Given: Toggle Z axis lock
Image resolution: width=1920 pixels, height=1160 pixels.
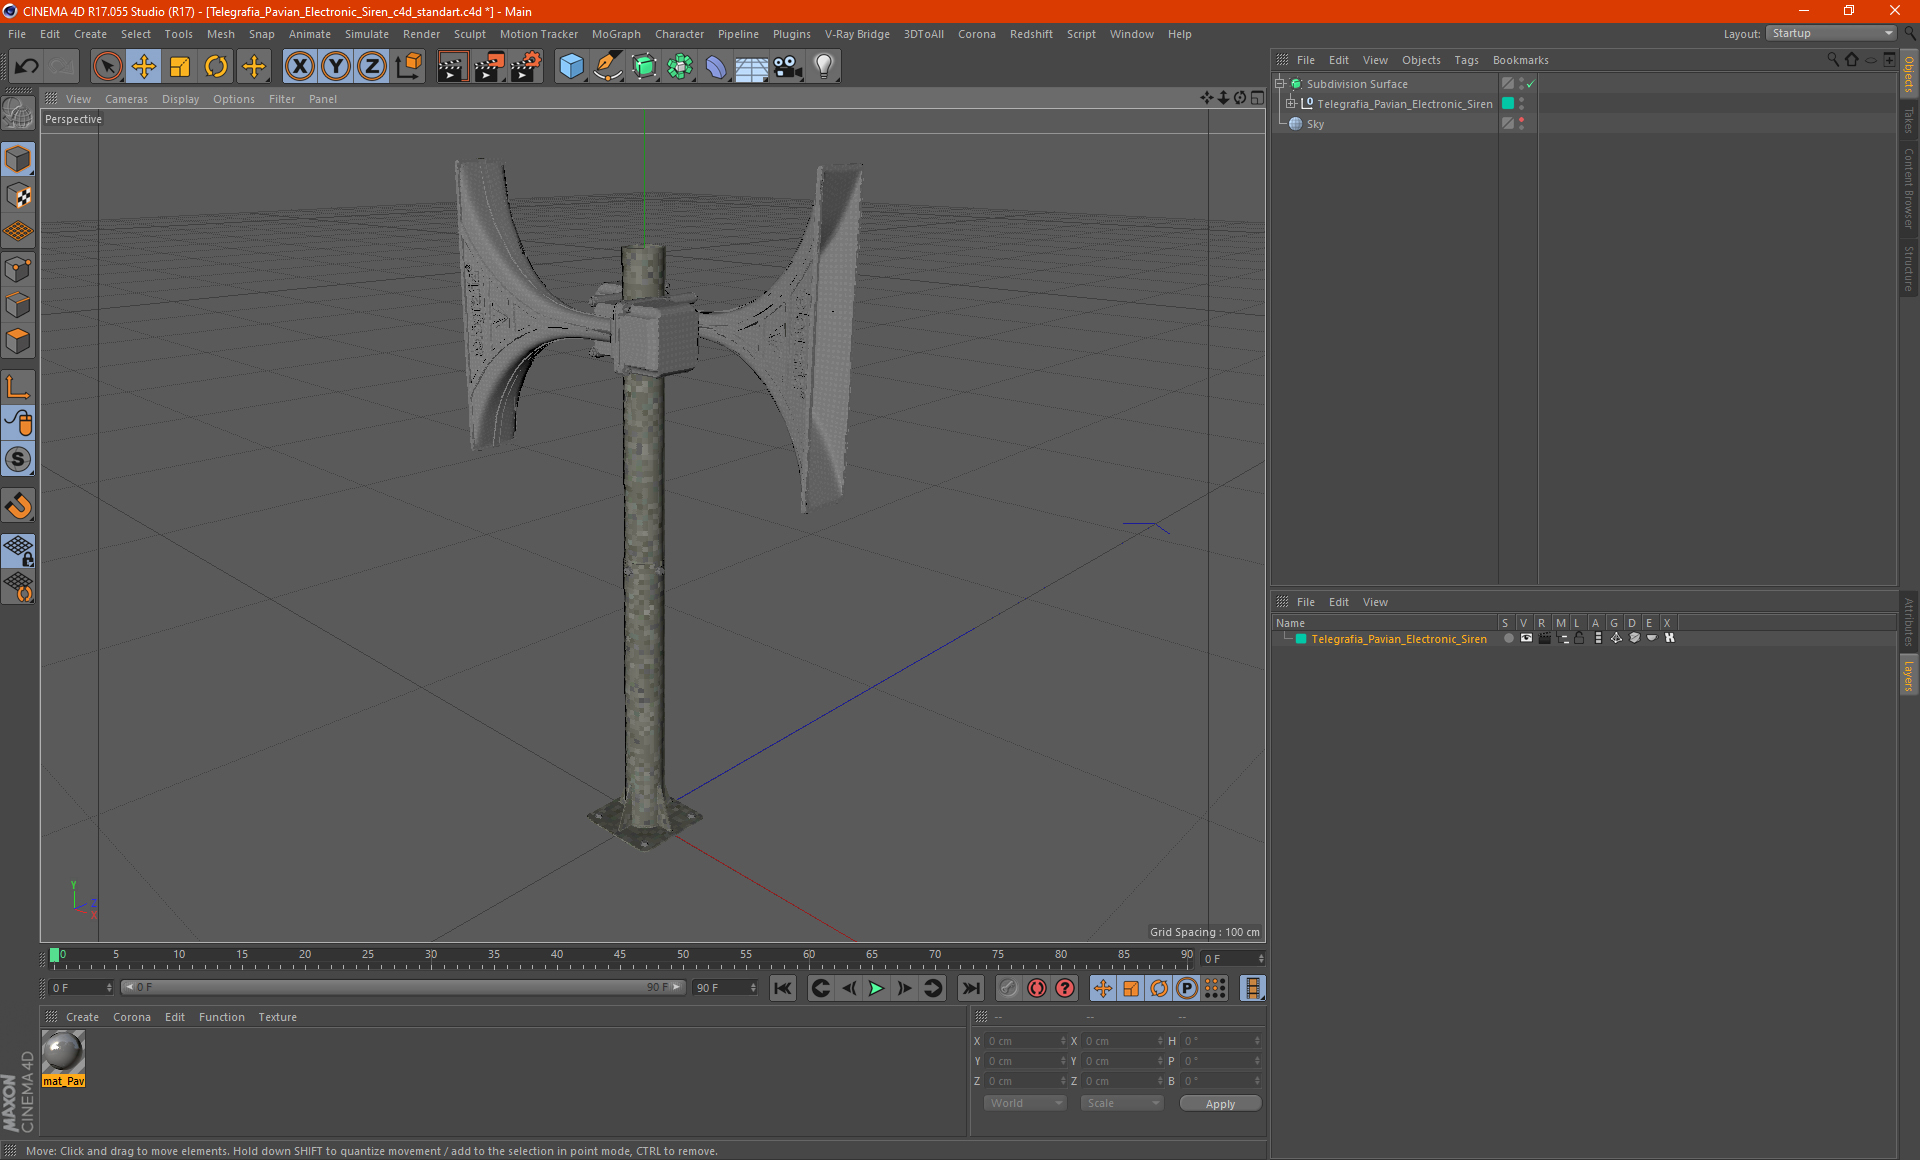Looking at the screenshot, I should pyautogui.click(x=372, y=67).
